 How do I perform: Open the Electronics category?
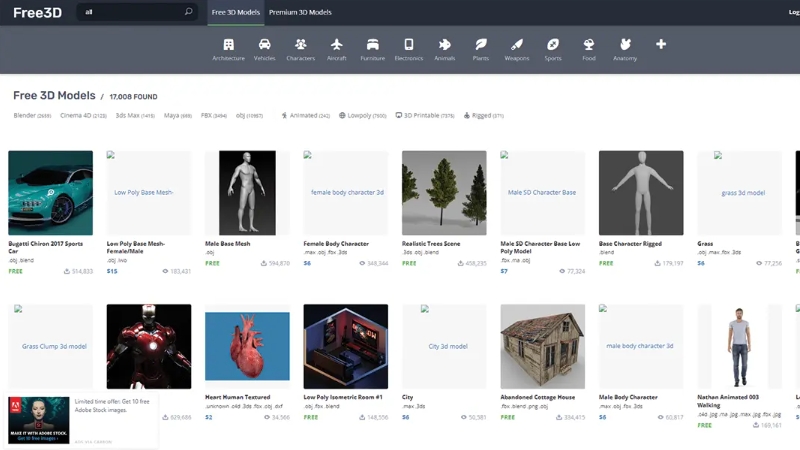tap(409, 50)
